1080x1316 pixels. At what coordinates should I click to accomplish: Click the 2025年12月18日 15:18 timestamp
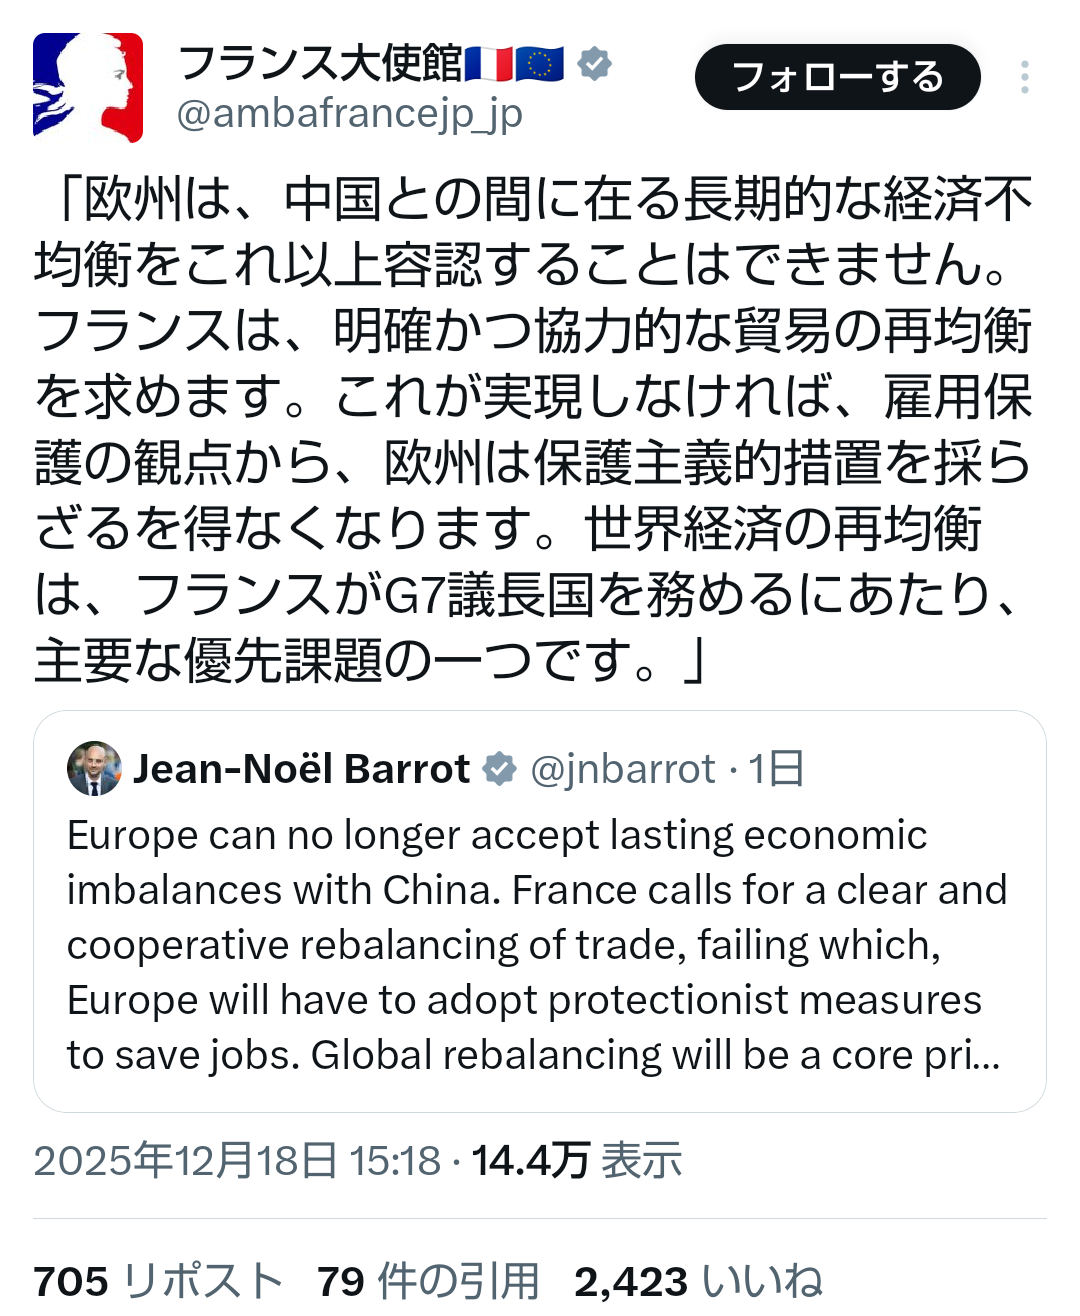(x=237, y=1161)
